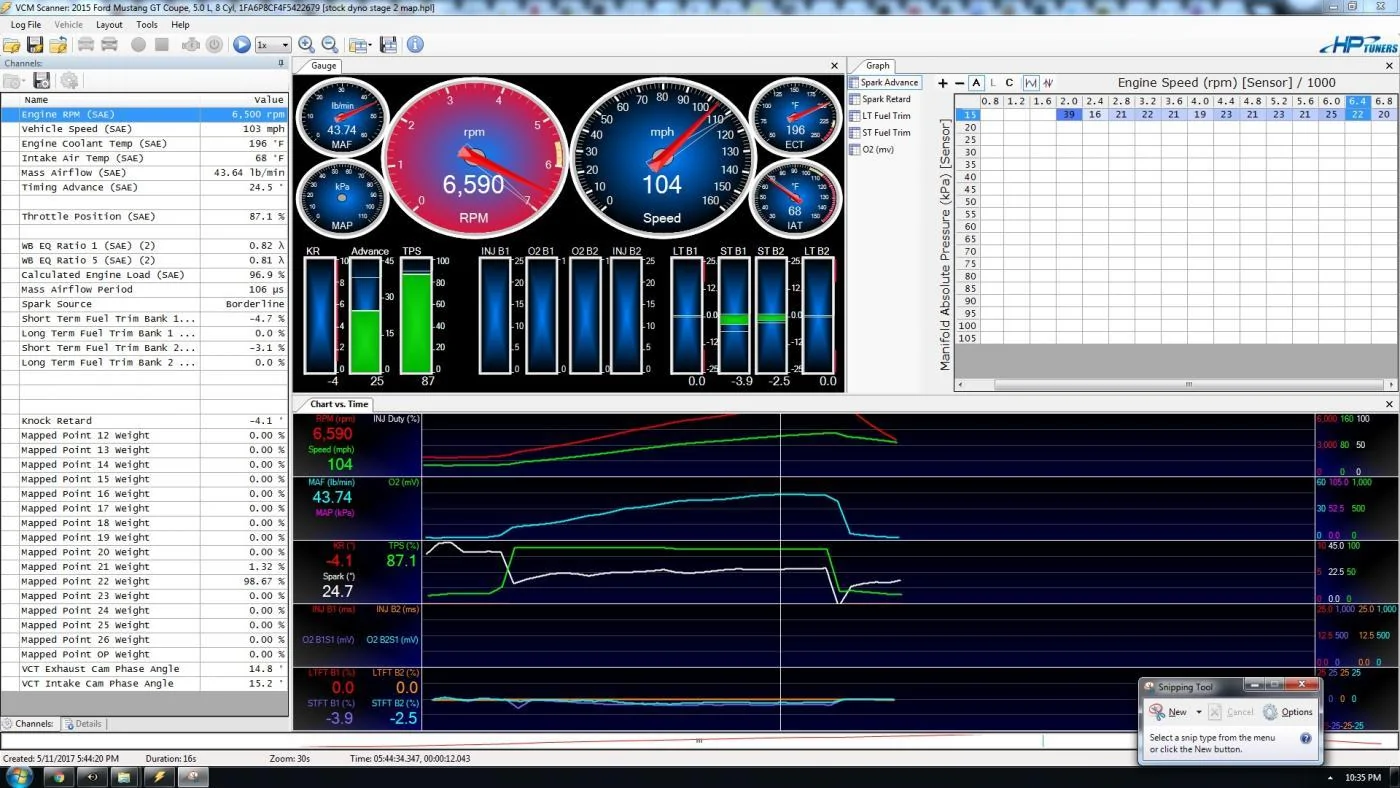The width and height of the screenshot is (1400, 788).
Task: Open Options in the Snipping Tool window
Action: pyautogui.click(x=1288, y=712)
